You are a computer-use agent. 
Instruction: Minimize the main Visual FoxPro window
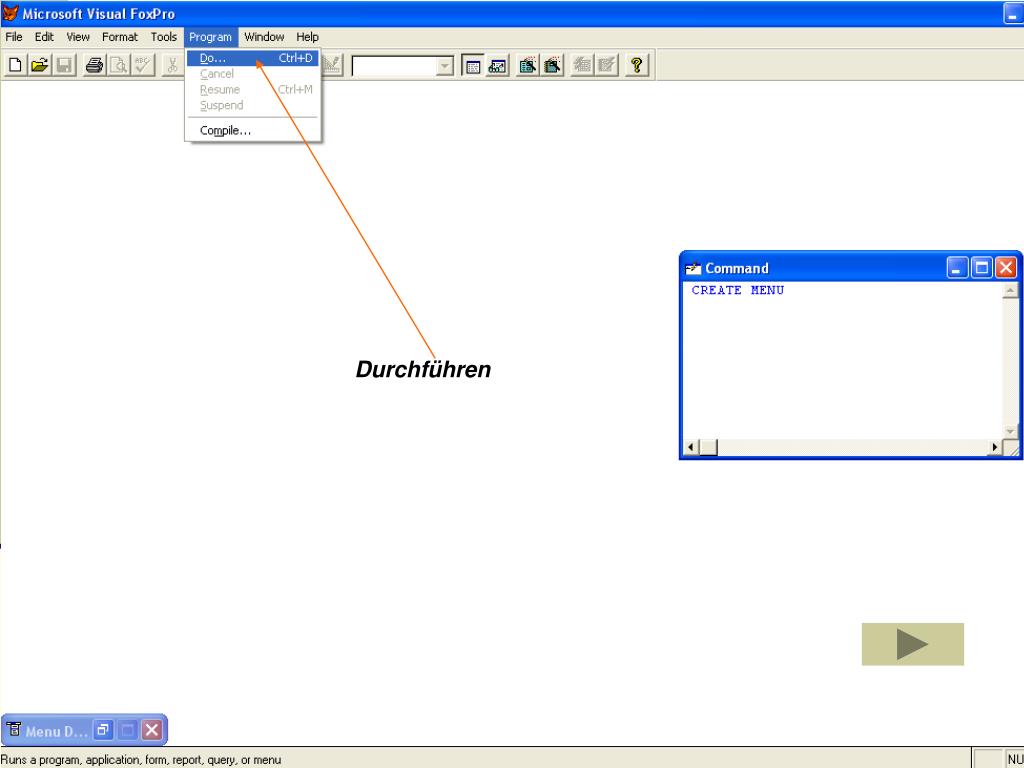pyautogui.click(x=1012, y=13)
